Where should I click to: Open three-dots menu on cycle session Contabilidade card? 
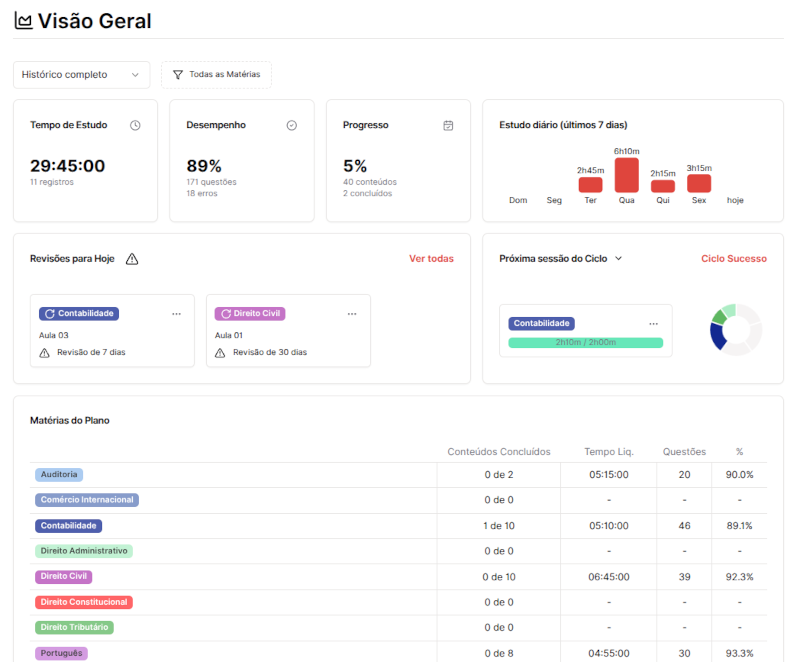point(654,324)
